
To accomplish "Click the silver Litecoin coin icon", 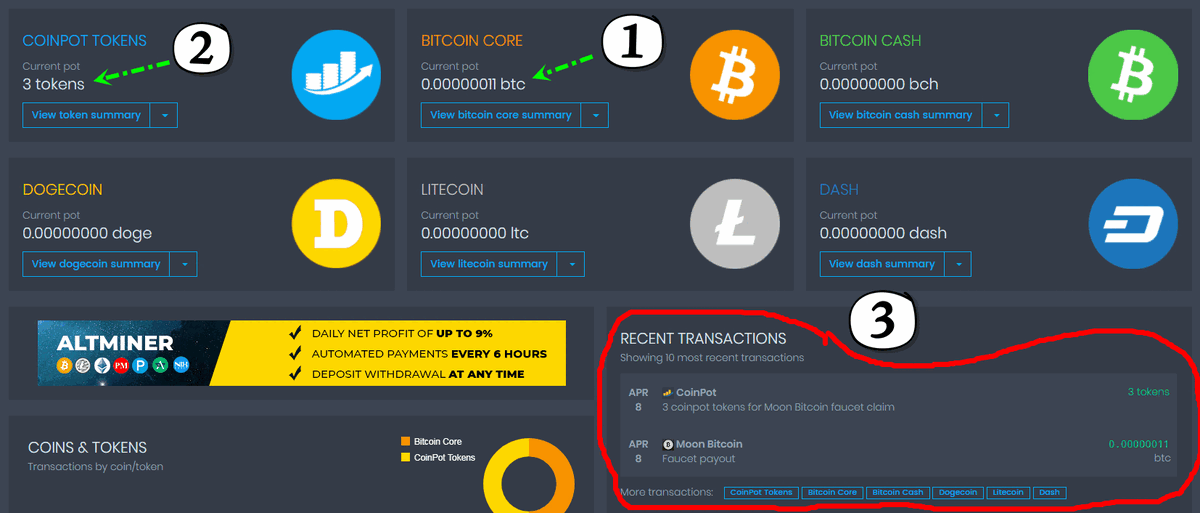I will click(735, 225).
